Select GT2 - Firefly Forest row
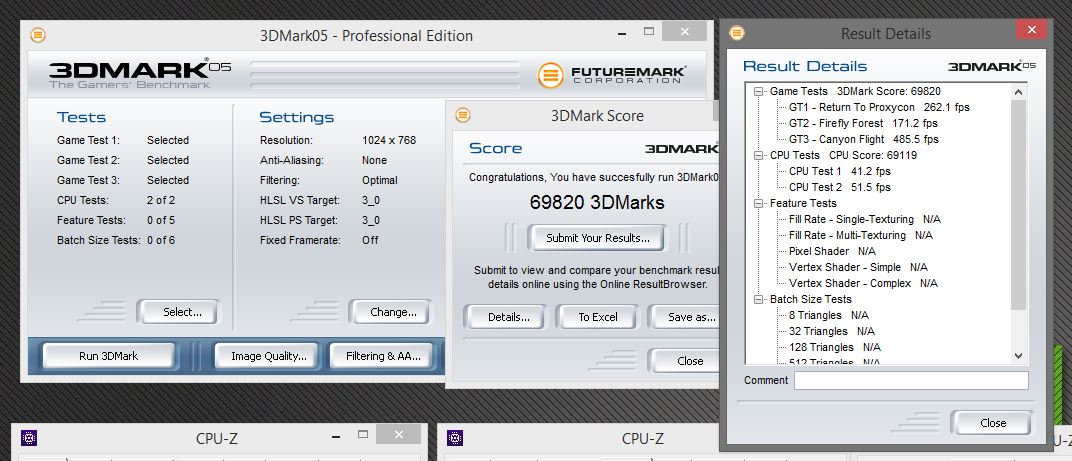Image resolution: width=1072 pixels, height=461 pixels. tap(863, 123)
